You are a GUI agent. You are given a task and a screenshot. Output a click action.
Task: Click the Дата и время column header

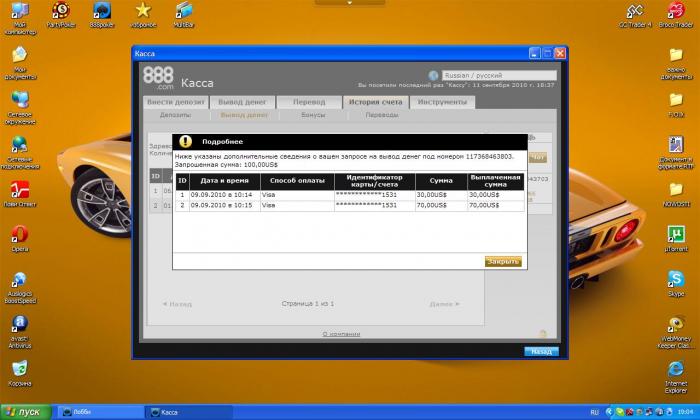click(225, 181)
